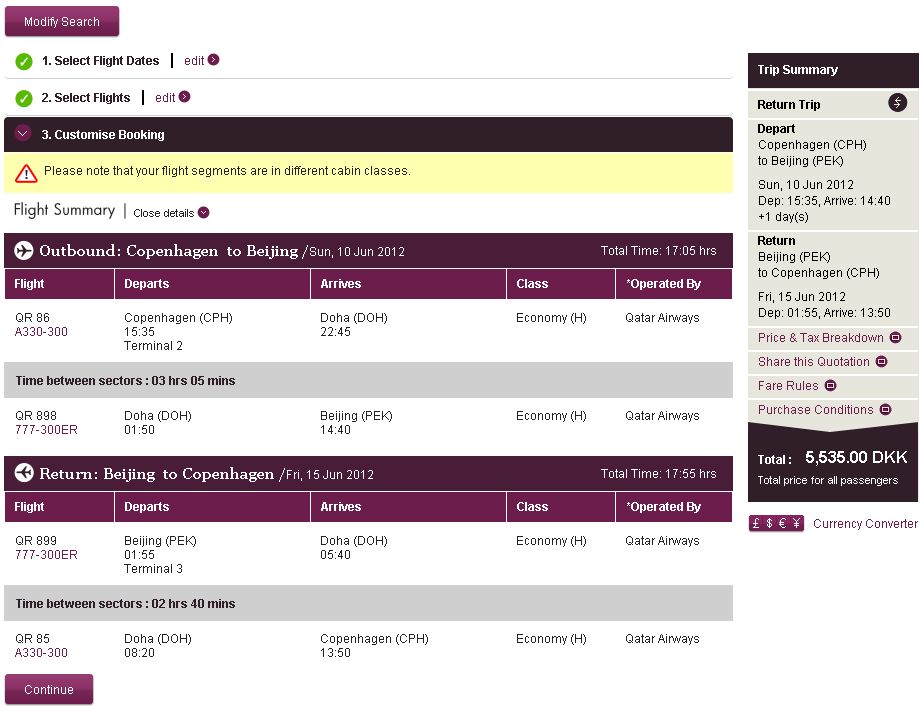Viewport: 922px width, 723px height.
Task: Open the Fare Rules section
Action: point(797,386)
